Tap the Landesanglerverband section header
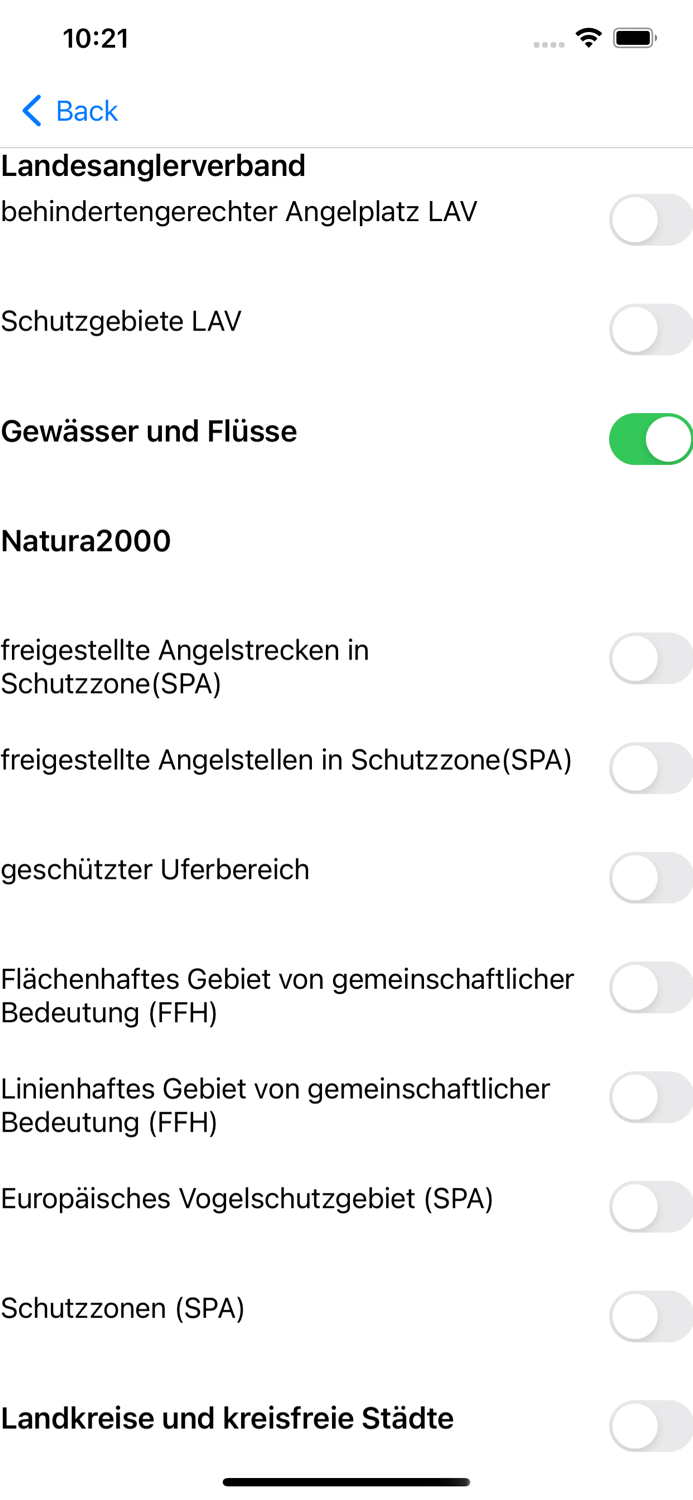The image size is (693, 1500). click(x=154, y=166)
